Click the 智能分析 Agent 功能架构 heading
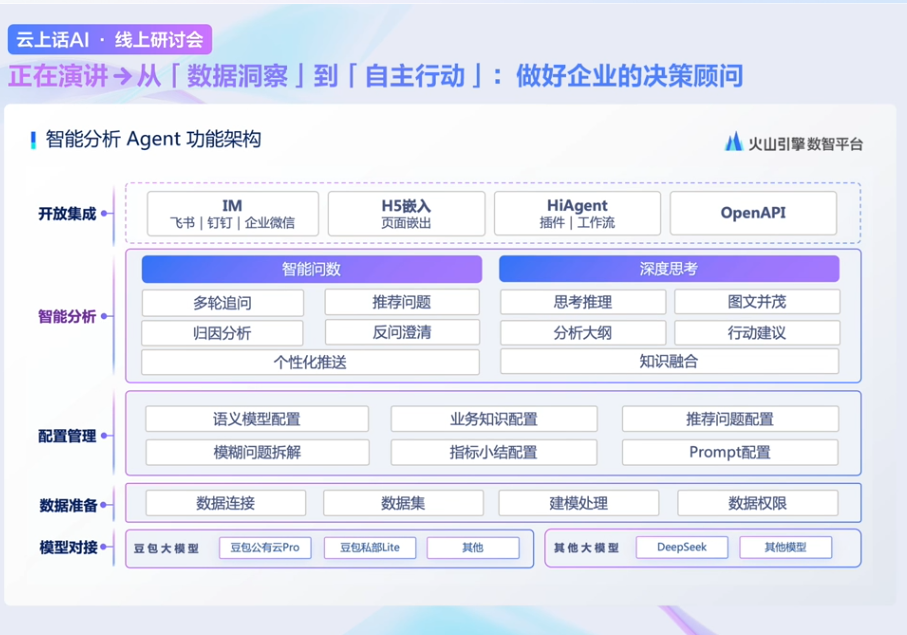907x635 pixels. coord(153,139)
